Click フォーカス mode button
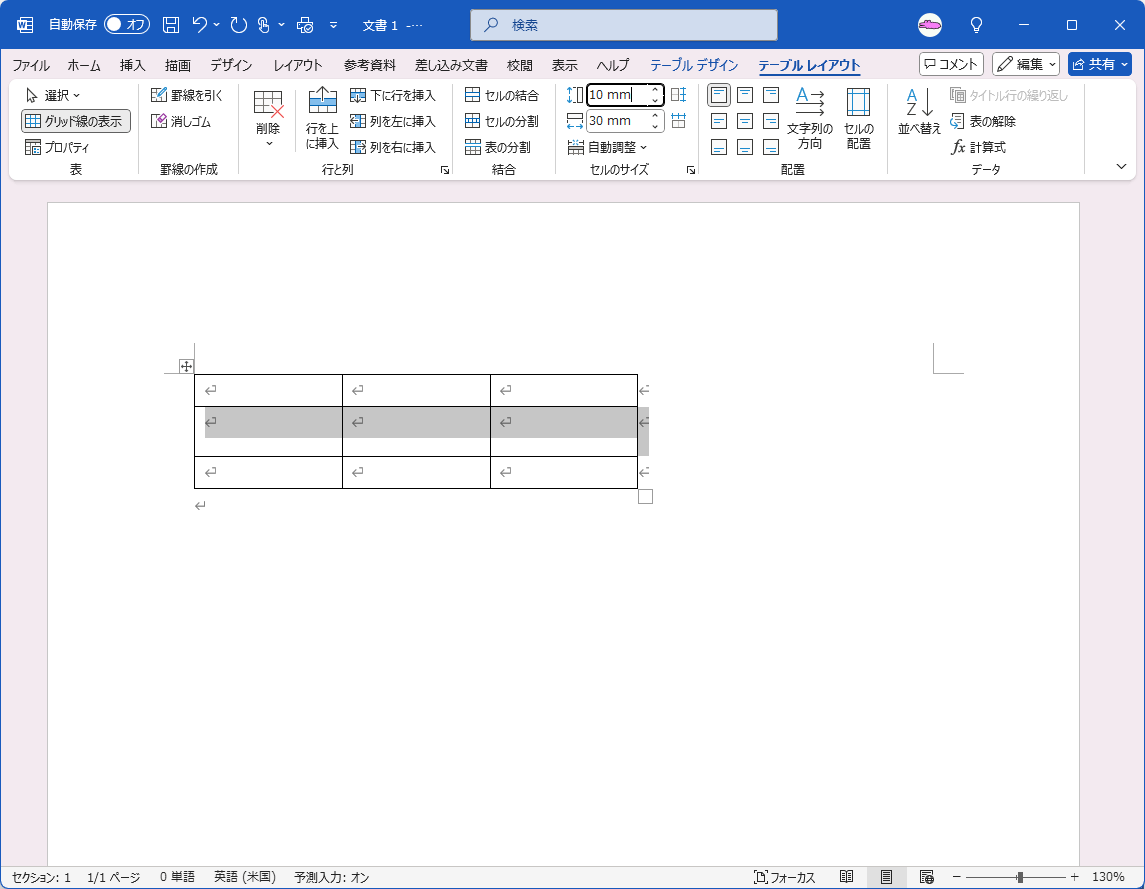The width and height of the screenshot is (1145, 889). 784,877
